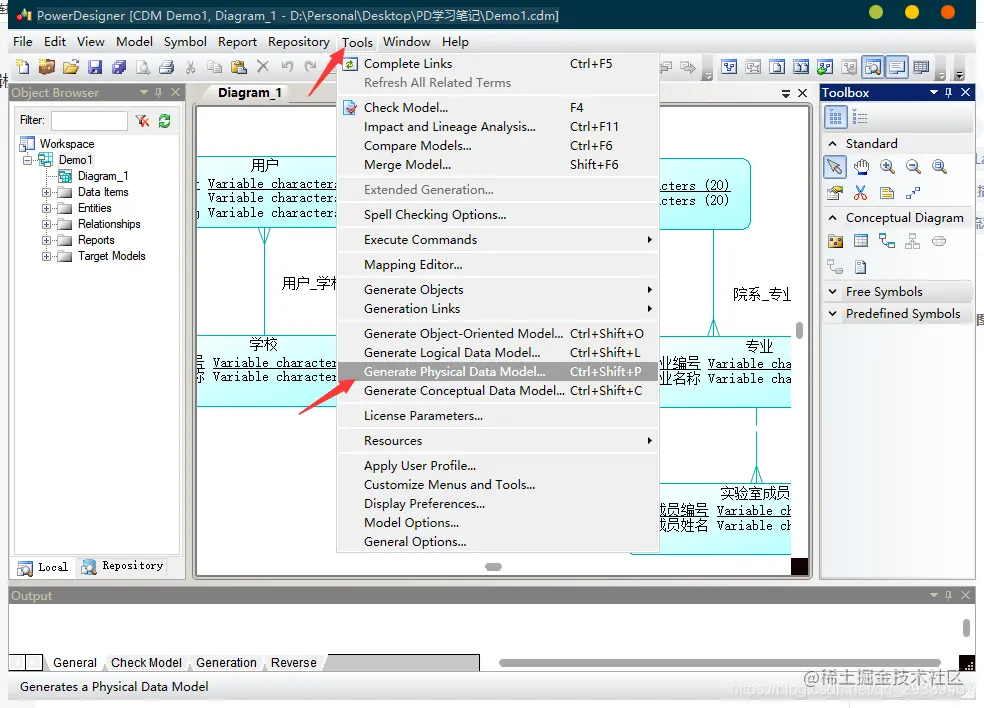Switch Toolbox to list view
Screen dimensions: 984x708
coord(860,117)
